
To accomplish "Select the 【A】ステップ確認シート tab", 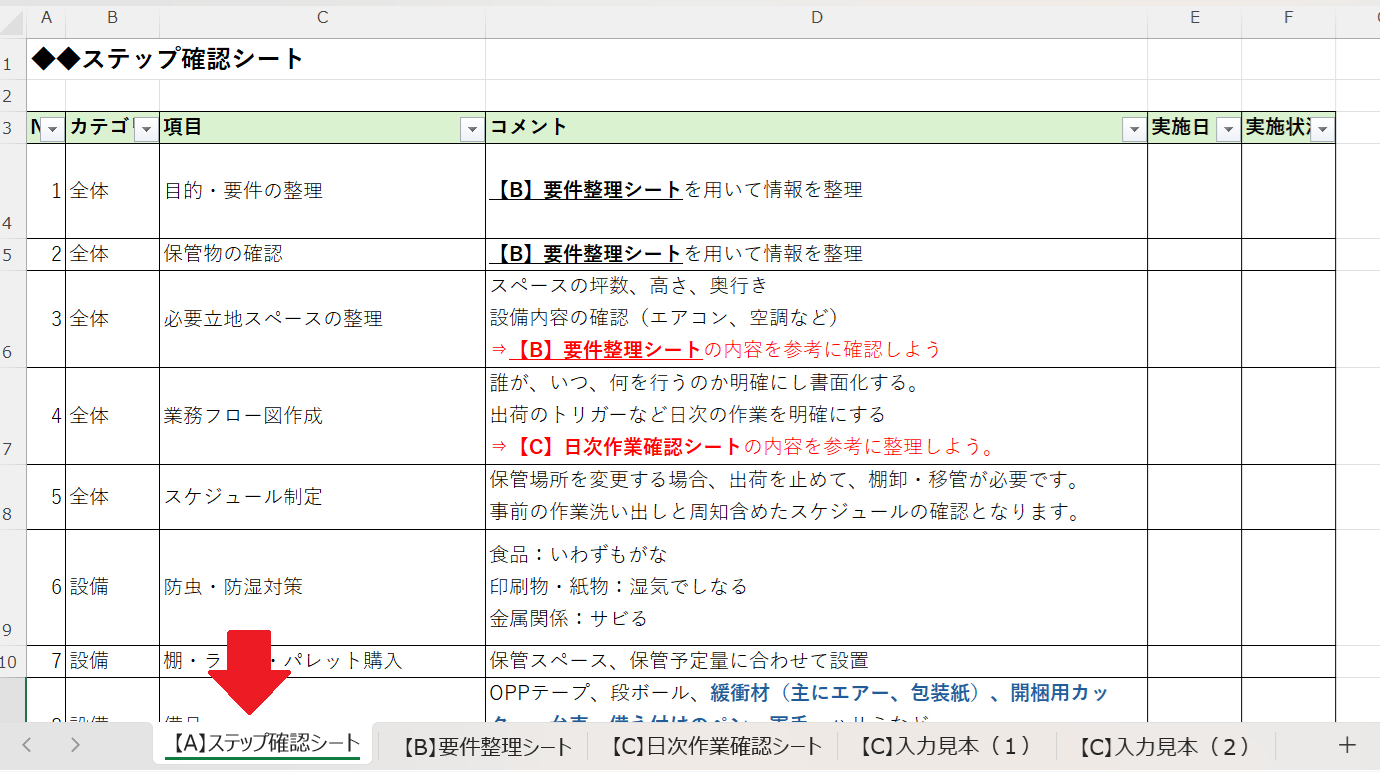I will [262, 744].
